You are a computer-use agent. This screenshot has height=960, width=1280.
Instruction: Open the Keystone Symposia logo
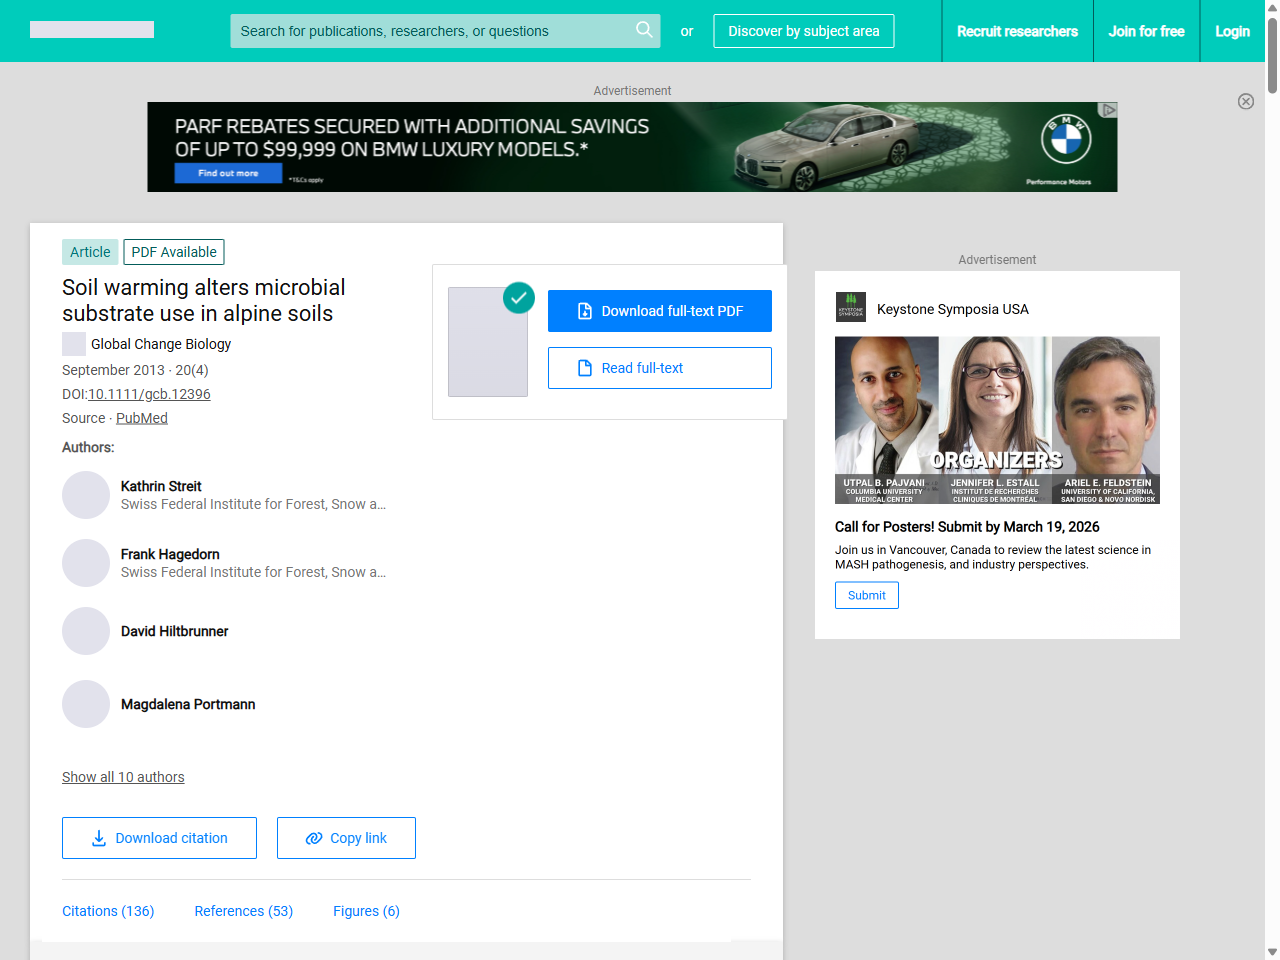pos(851,307)
